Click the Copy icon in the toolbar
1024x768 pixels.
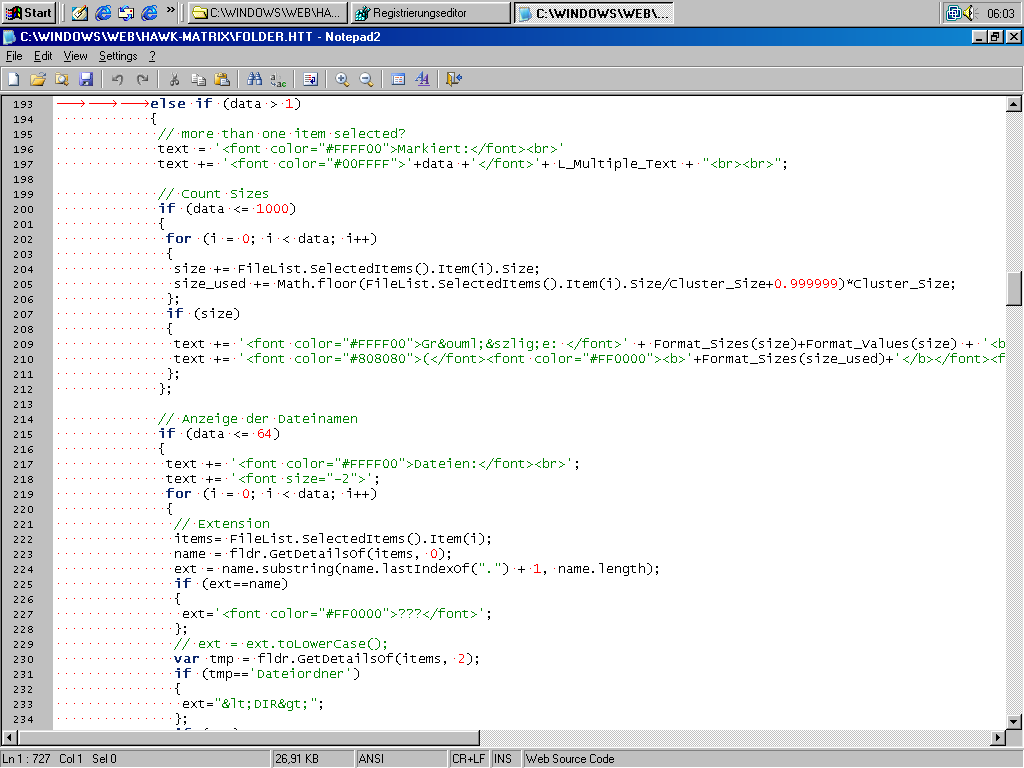[x=198, y=80]
